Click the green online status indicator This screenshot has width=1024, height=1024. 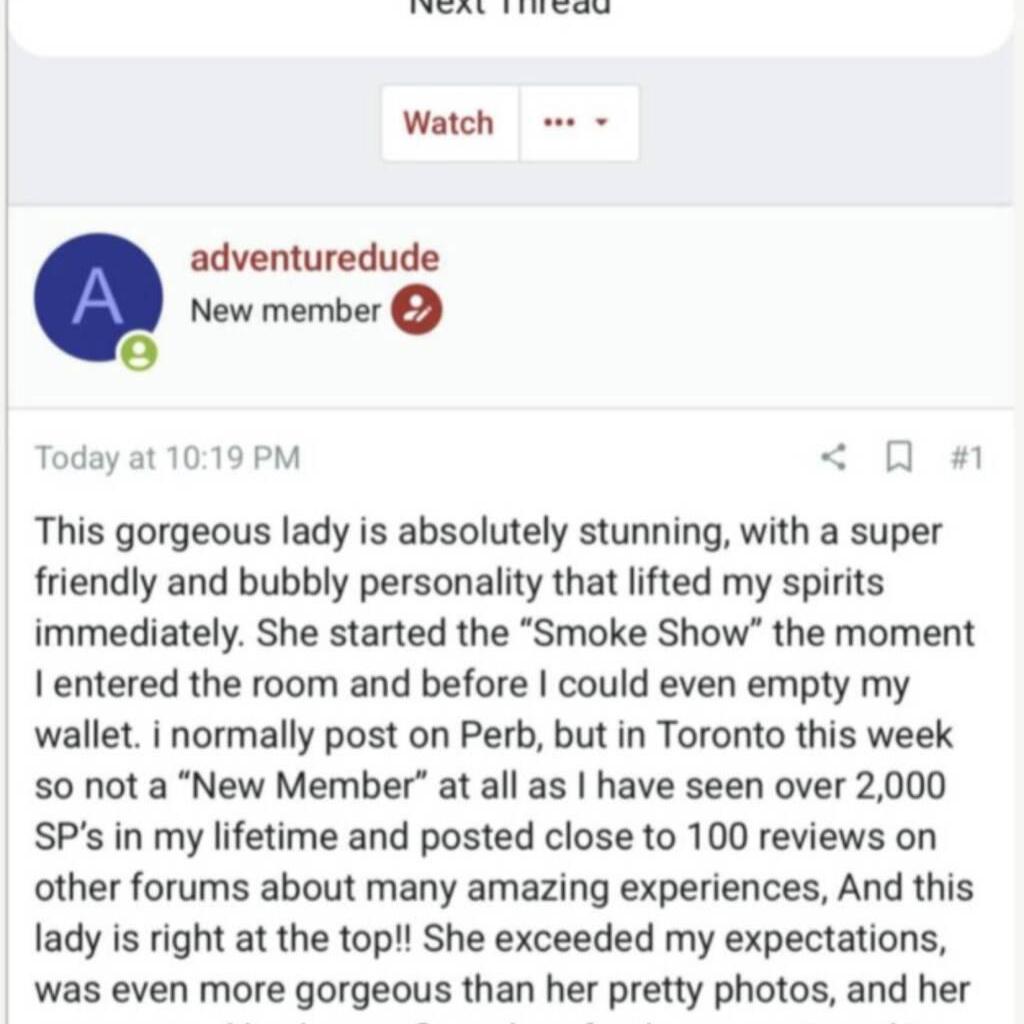142,353
